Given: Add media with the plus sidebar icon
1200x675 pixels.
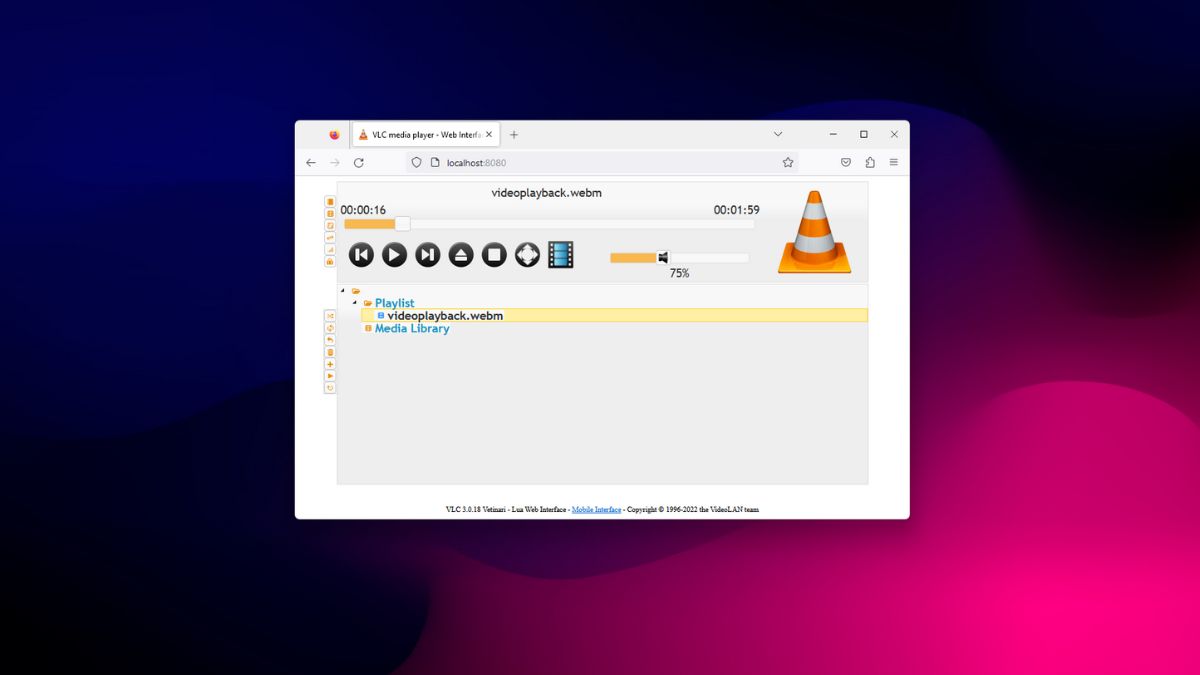Looking at the screenshot, I should [330, 364].
